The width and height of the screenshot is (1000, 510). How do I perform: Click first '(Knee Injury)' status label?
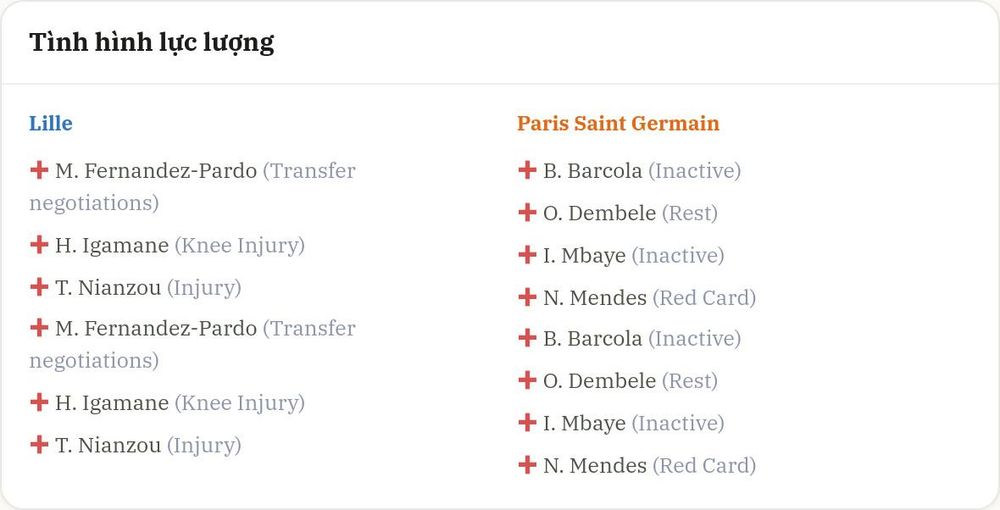[240, 245]
